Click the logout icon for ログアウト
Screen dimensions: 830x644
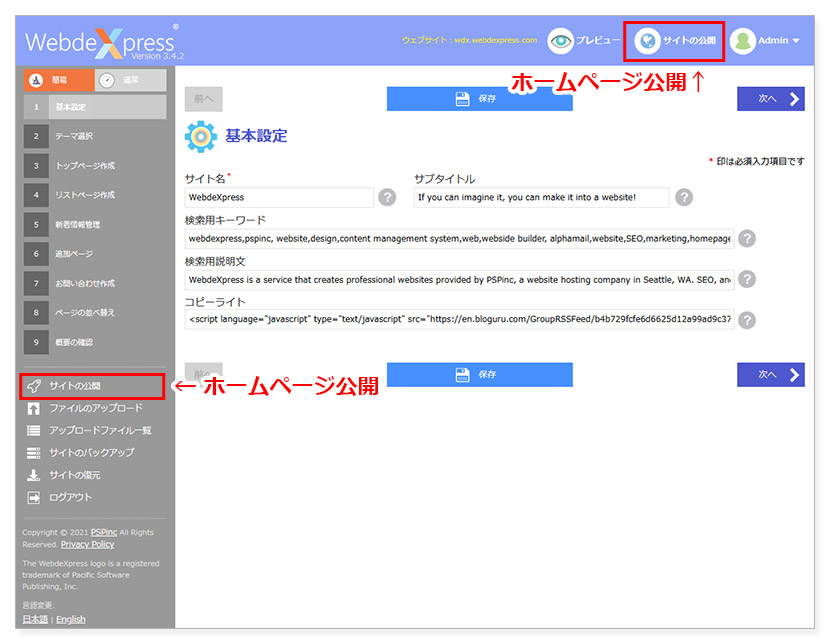click(34, 497)
